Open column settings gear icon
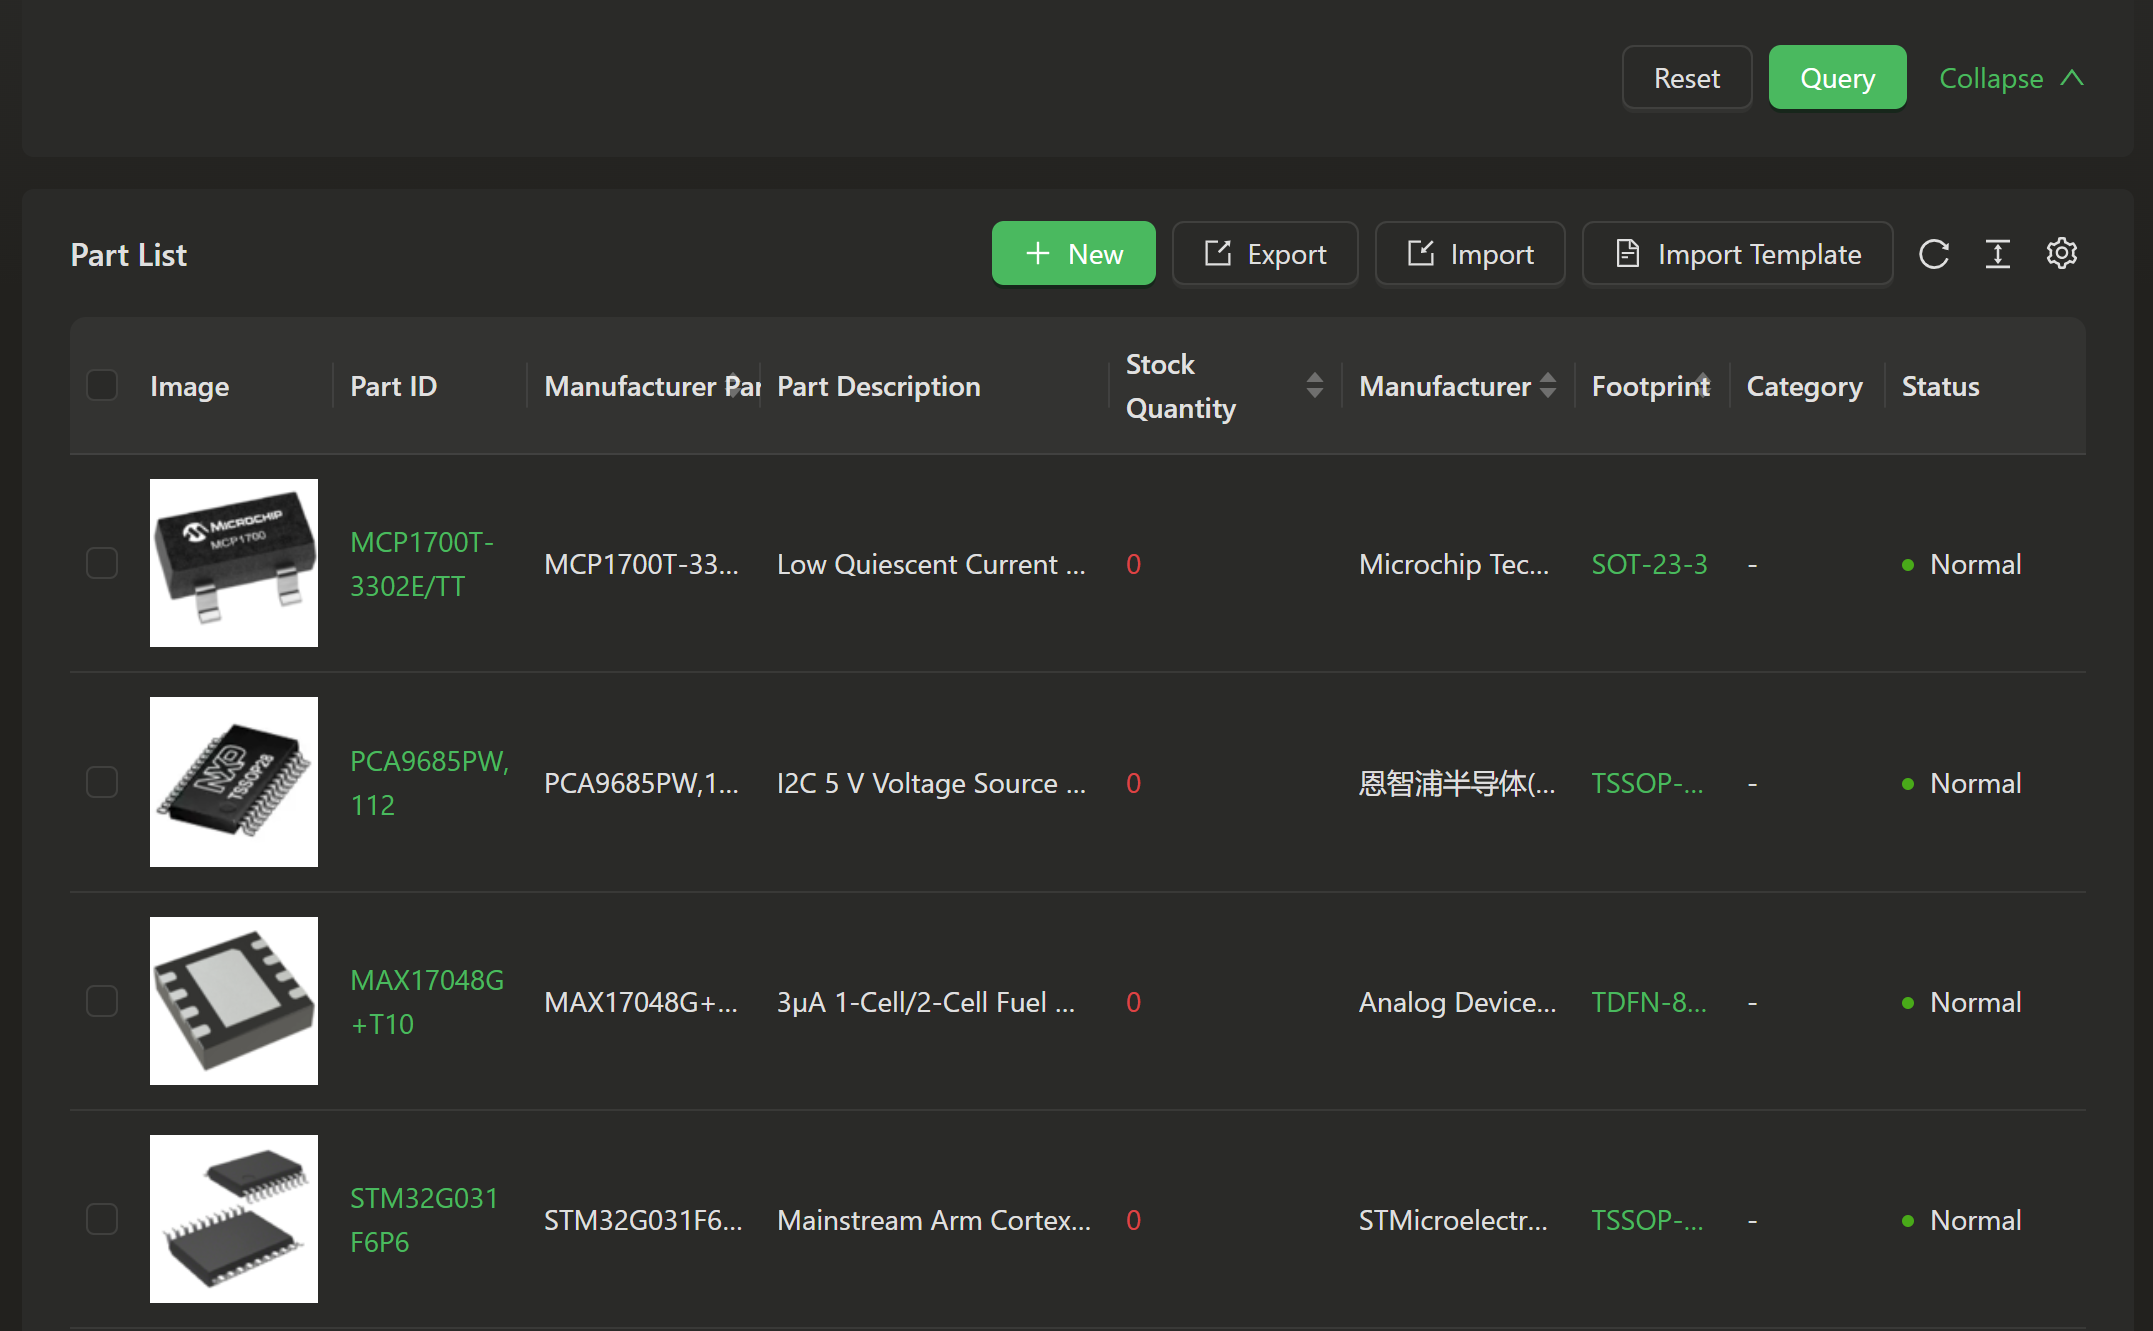Image resolution: width=2153 pixels, height=1331 pixels. click(x=2061, y=254)
